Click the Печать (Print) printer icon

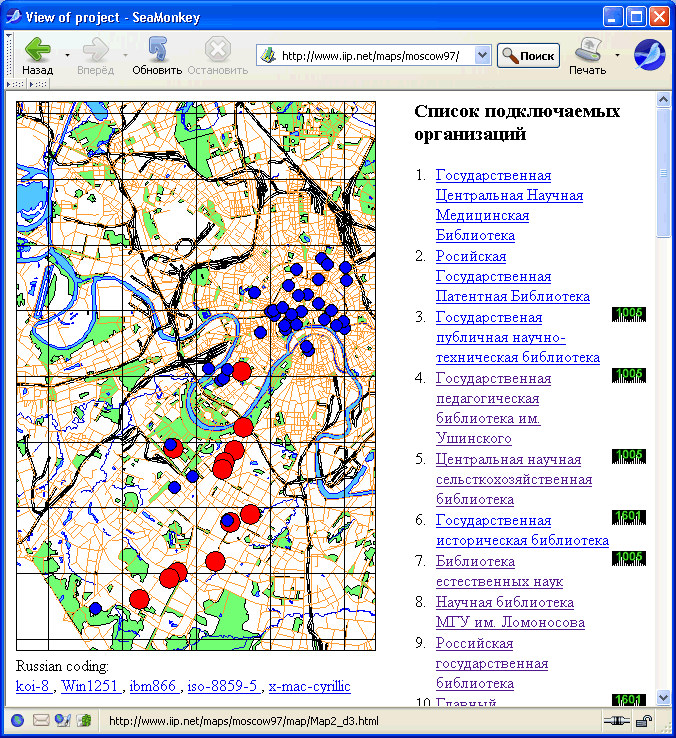point(588,49)
